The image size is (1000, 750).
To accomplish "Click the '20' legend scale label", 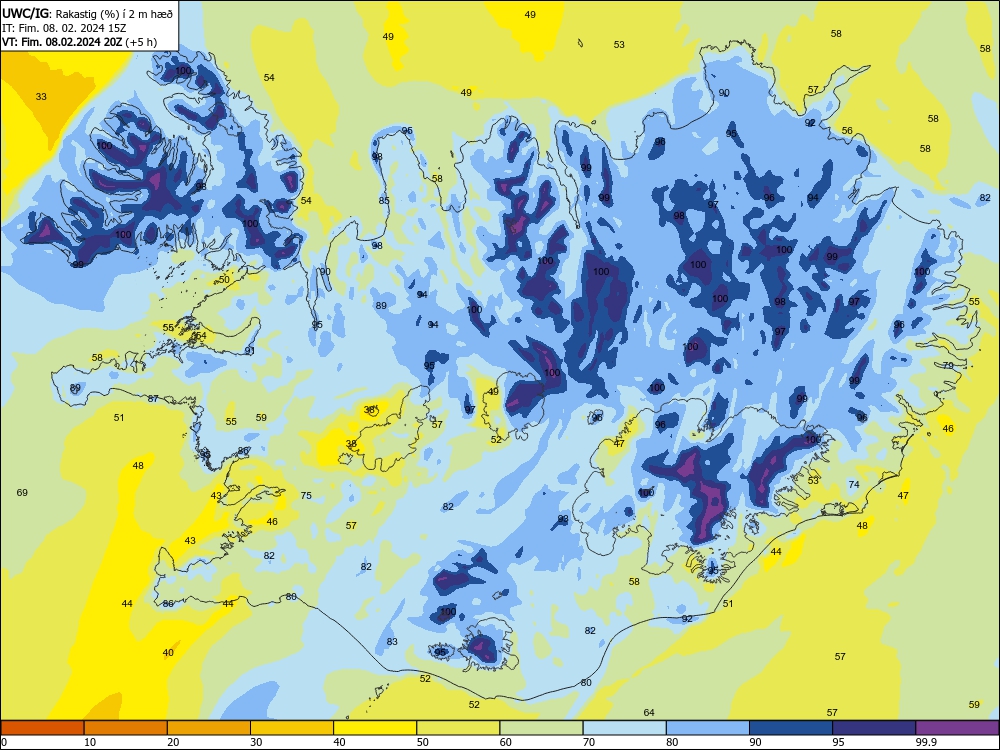I will [173, 742].
